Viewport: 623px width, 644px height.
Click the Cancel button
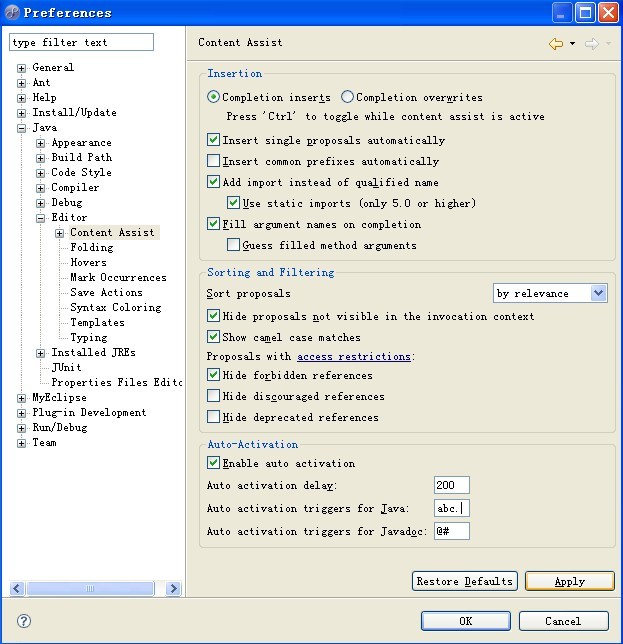point(563,621)
